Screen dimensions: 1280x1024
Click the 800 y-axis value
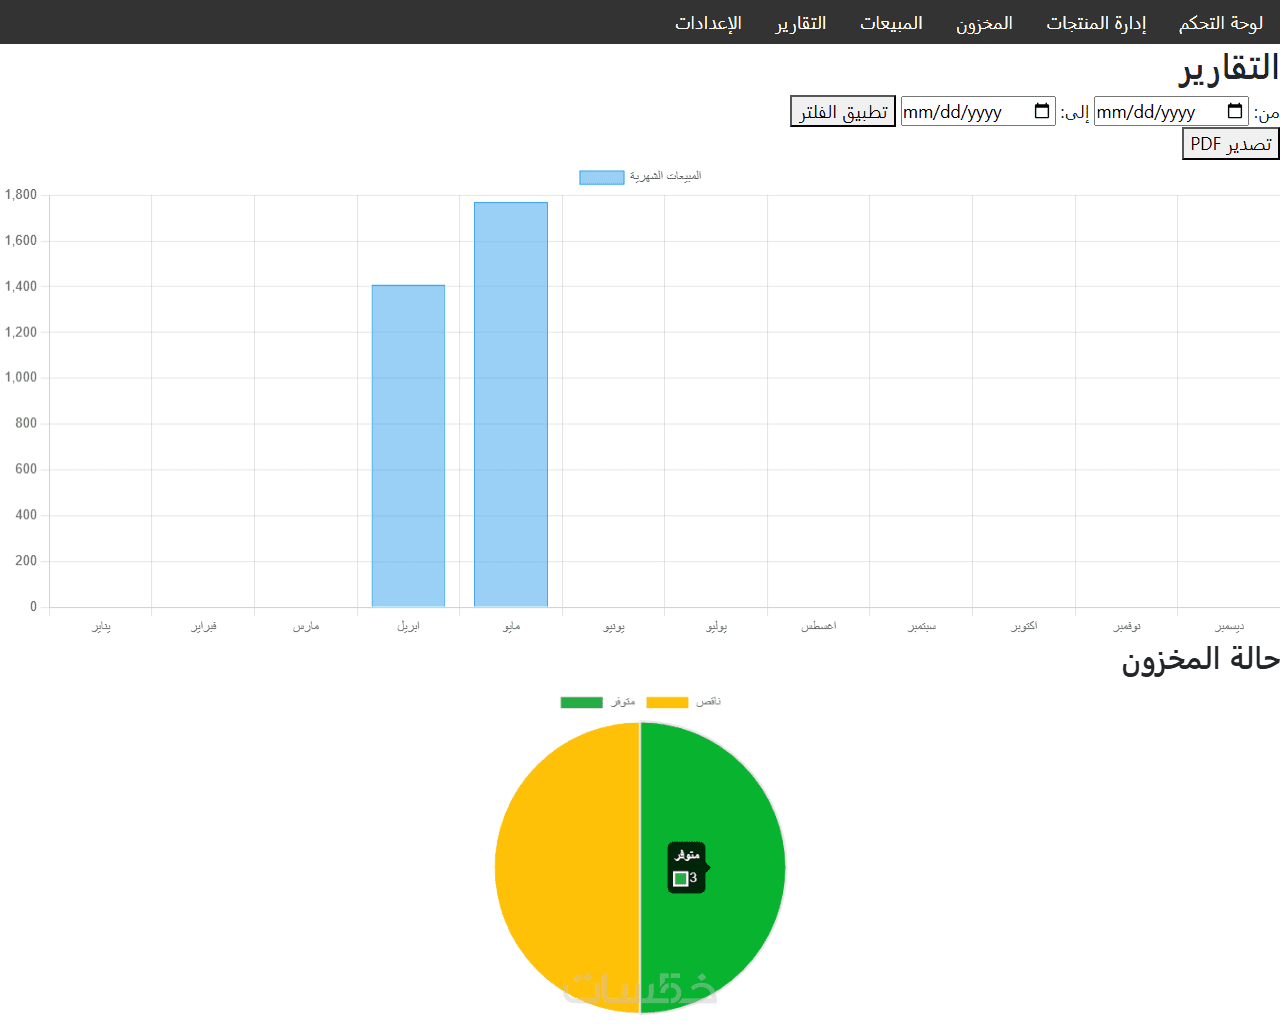point(26,423)
